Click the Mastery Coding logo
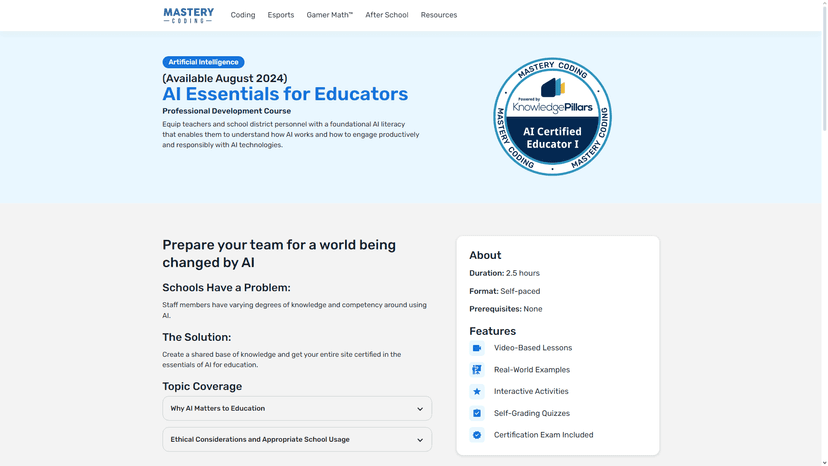The width and height of the screenshot is (828, 466). pyautogui.click(x=189, y=15)
